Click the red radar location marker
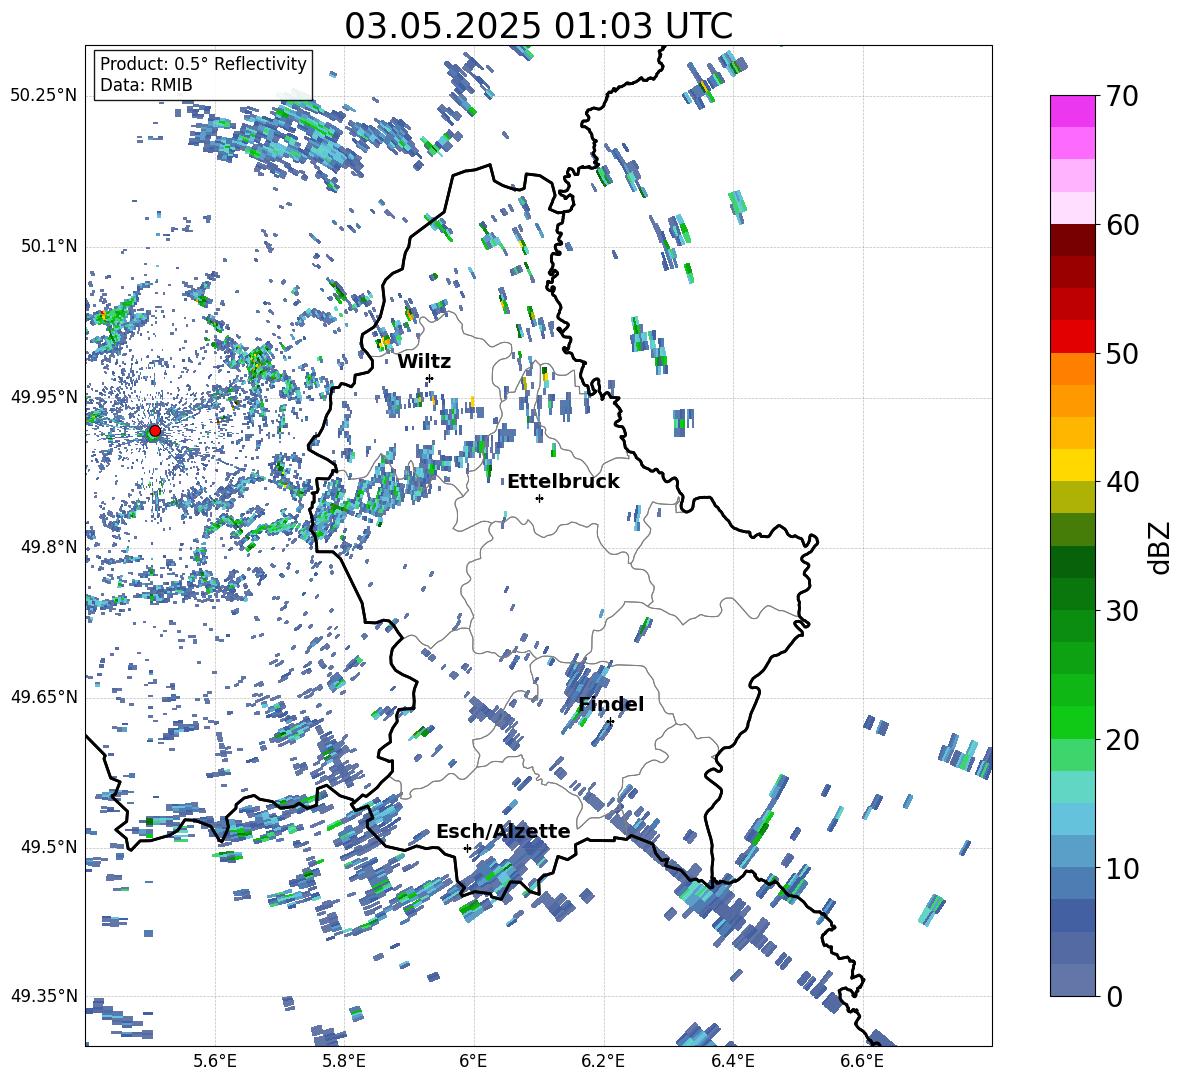 coord(155,431)
